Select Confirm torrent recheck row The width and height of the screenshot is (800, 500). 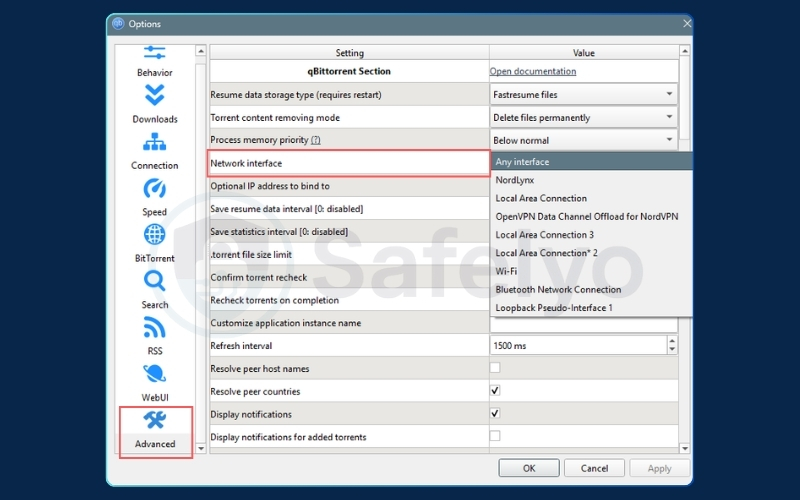tap(349, 277)
